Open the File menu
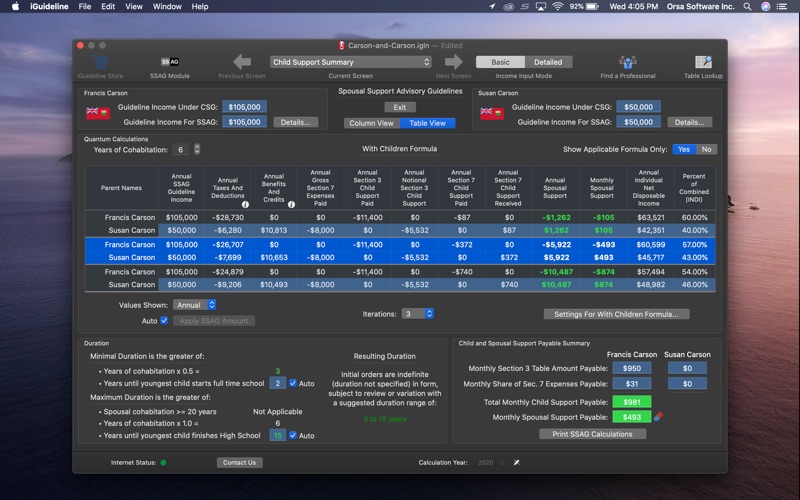Image resolution: width=800 pixels, height=500 pixels. (85, 7)
